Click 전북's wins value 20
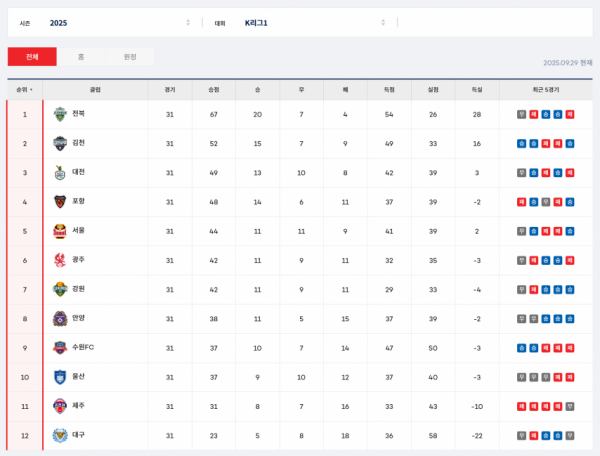 coord(258,114)
